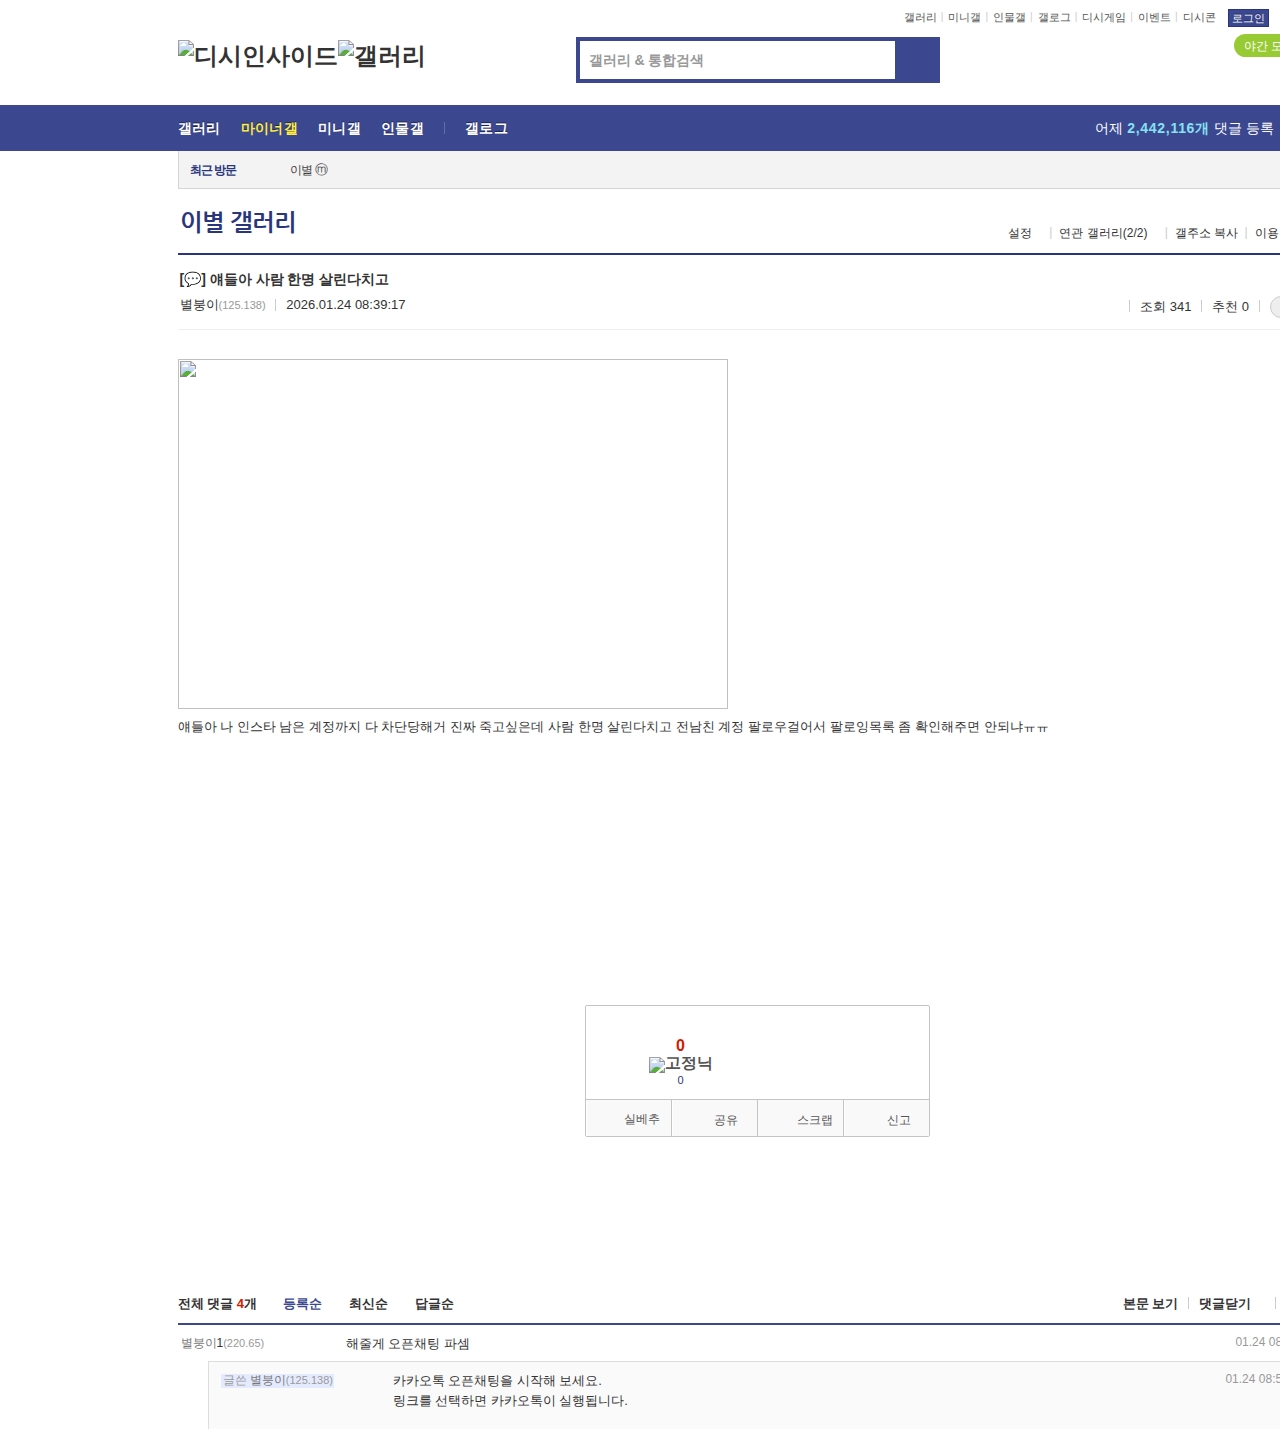
Task: Open the 갤러리 top utility link
Action: click(x=920, y=18)
